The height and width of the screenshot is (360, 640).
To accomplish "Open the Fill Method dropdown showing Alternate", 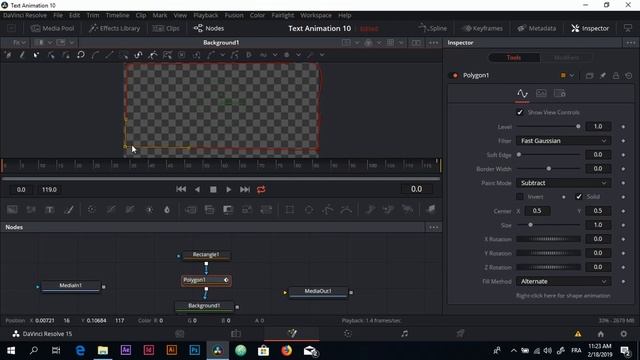I will click(x=563, y=281).
